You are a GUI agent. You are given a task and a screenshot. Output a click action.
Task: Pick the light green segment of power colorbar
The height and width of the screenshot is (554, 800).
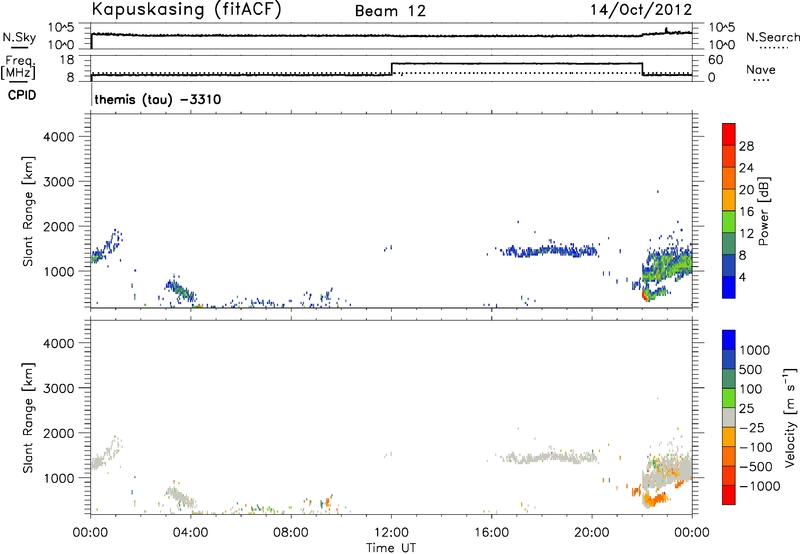pyautogui.click(x=729, y=221)
